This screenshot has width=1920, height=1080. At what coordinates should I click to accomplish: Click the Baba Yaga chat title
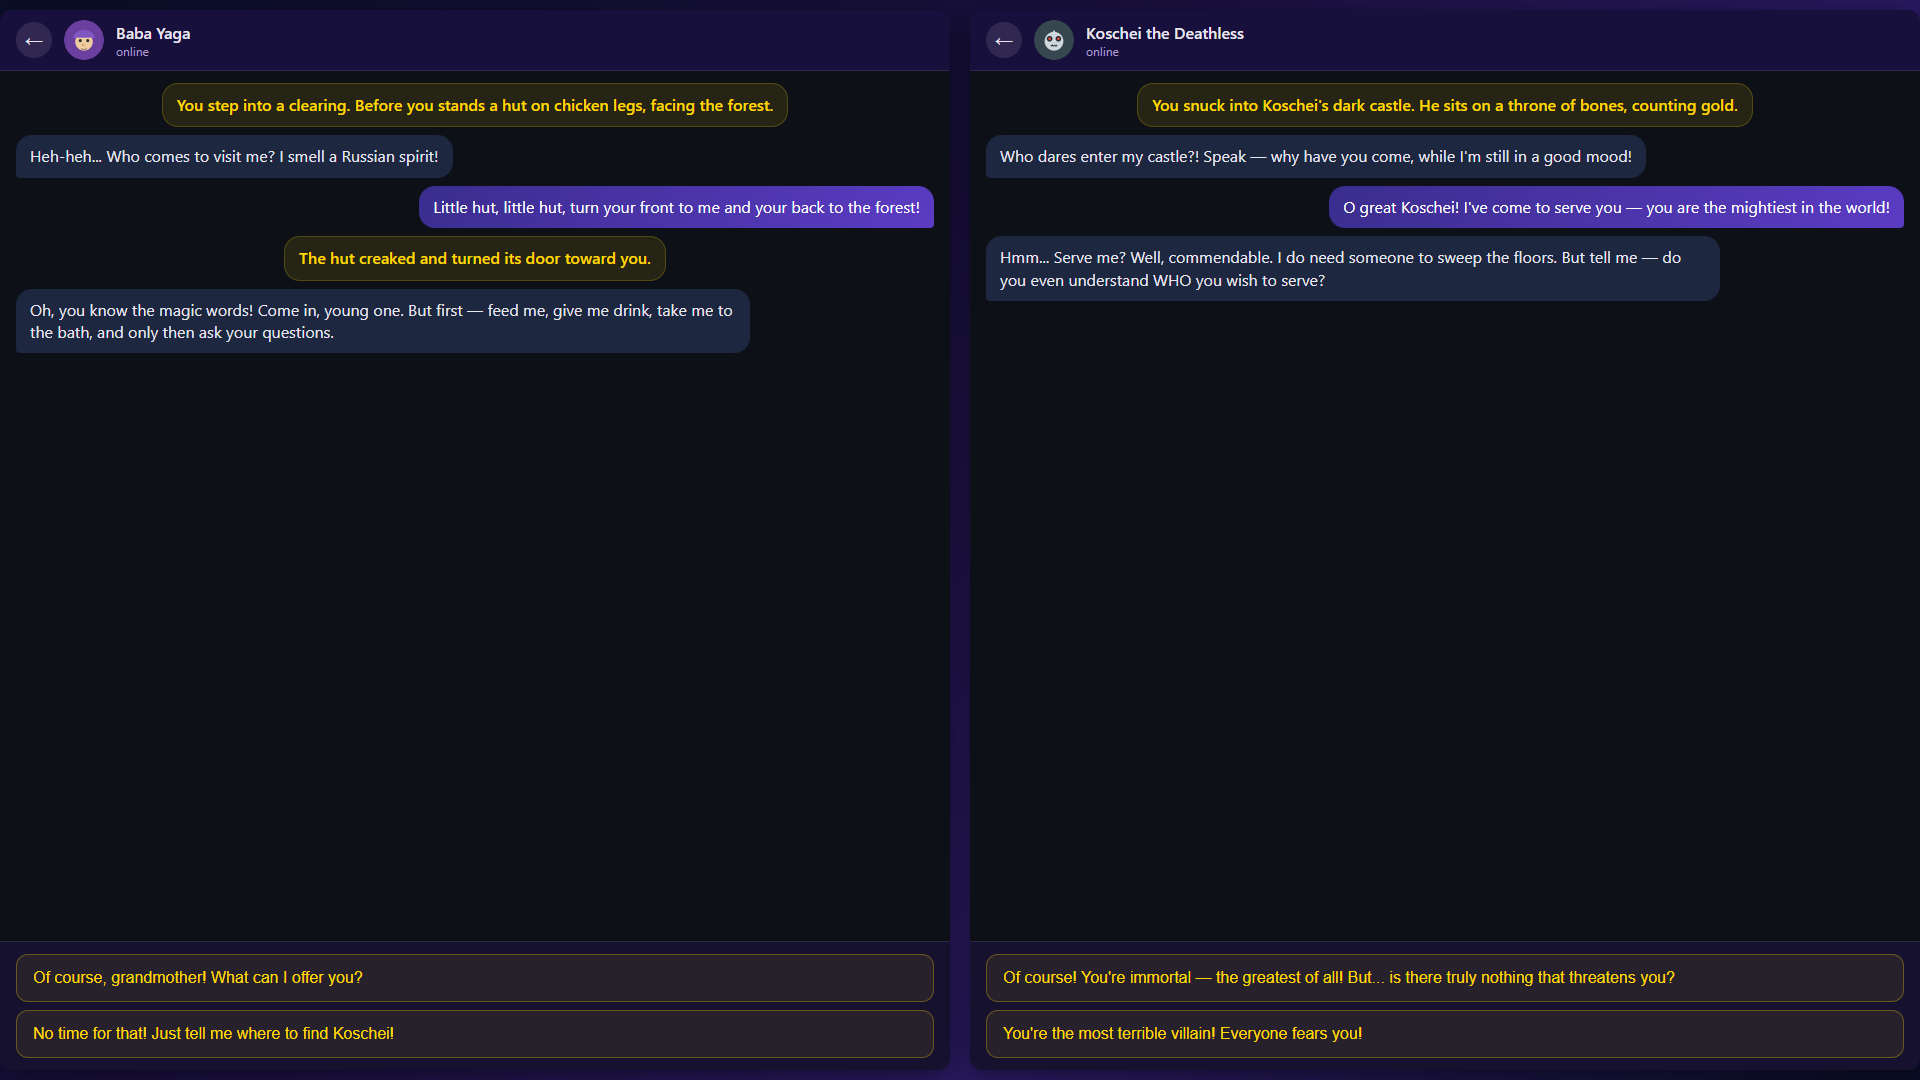click(153, 33)
